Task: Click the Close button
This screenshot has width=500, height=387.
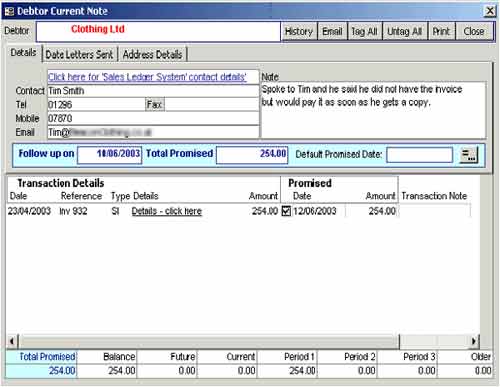Action: click(x=474, y=31)
